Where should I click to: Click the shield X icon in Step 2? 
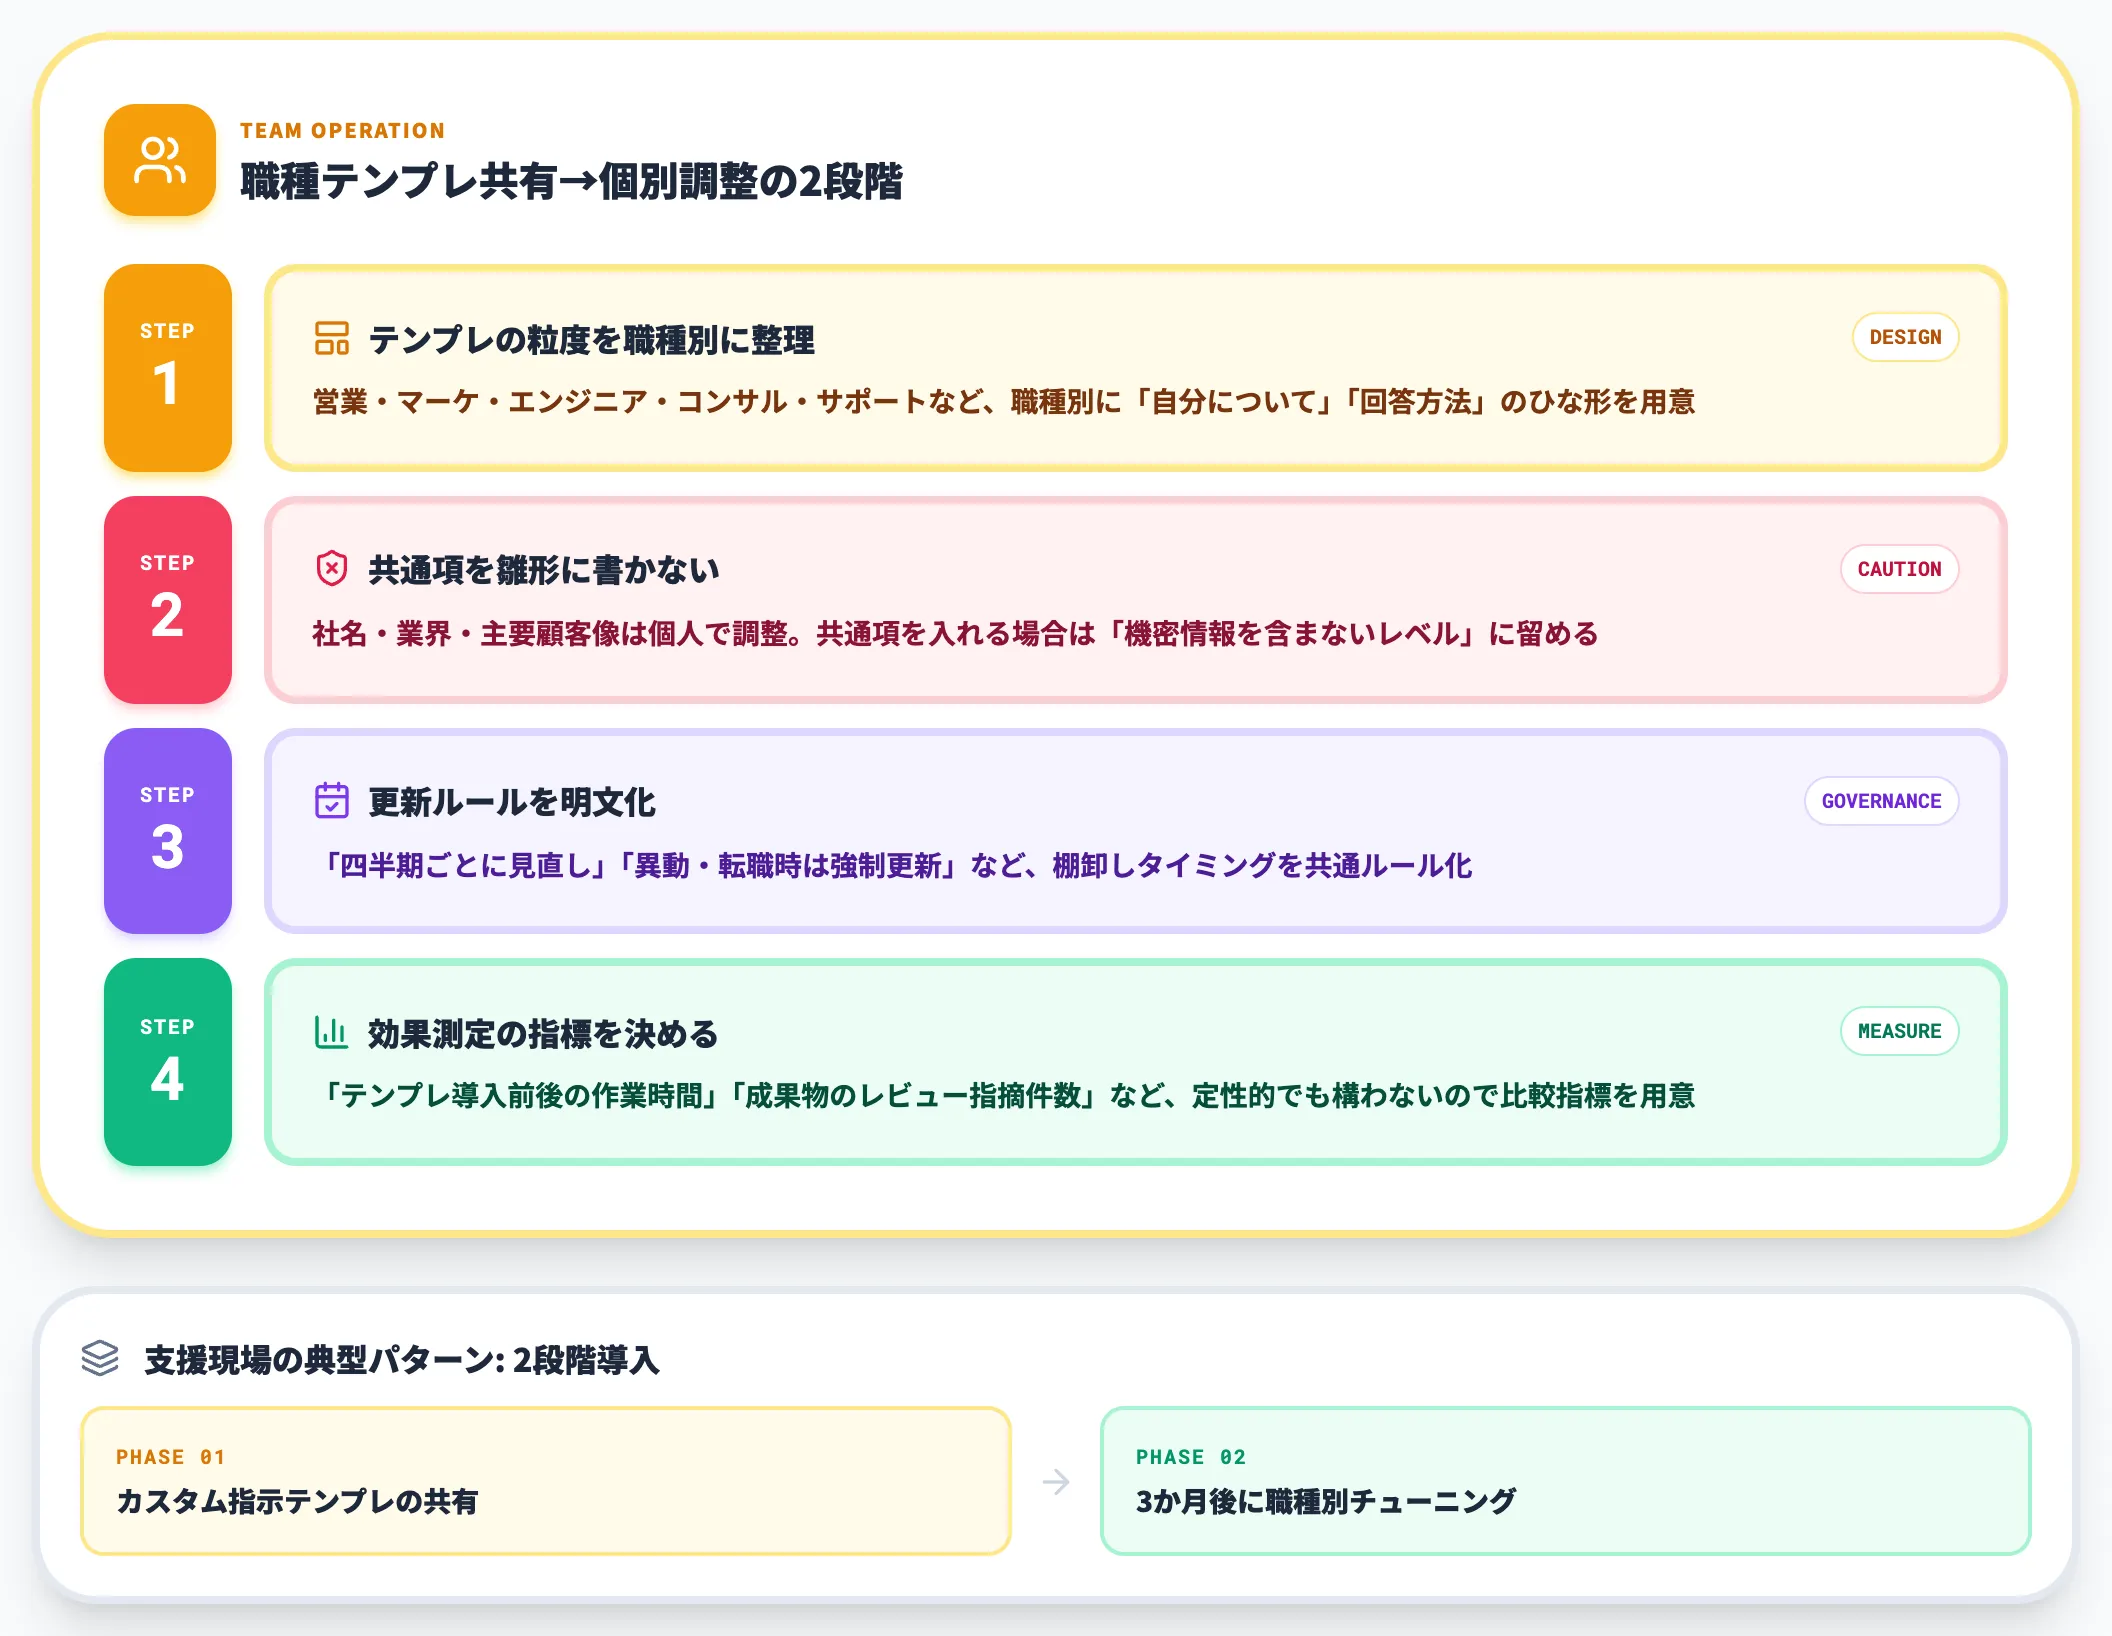[x=332, y=569]
